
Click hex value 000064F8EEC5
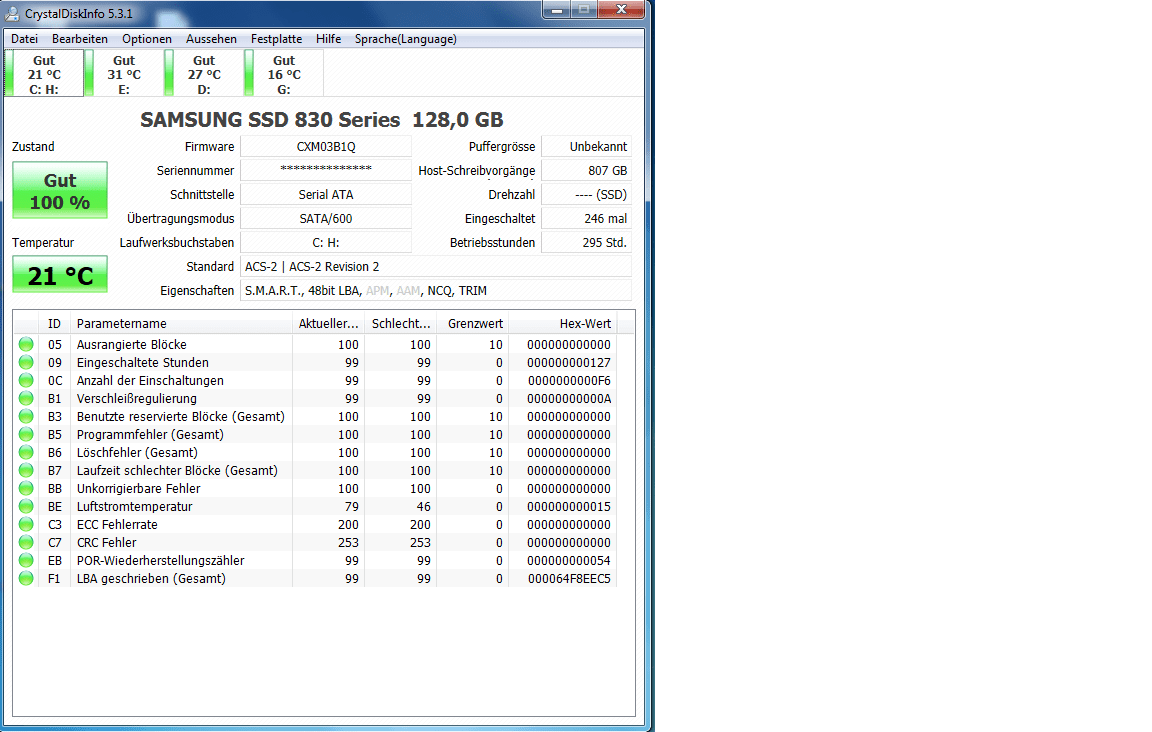(569, 578)
